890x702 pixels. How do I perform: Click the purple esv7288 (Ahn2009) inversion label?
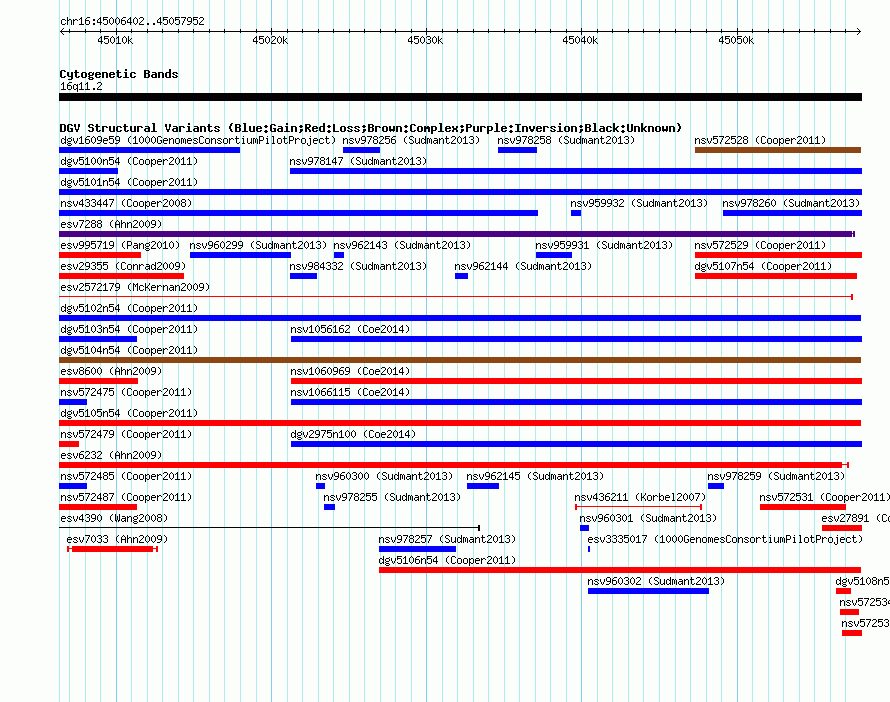coord(111,224)
